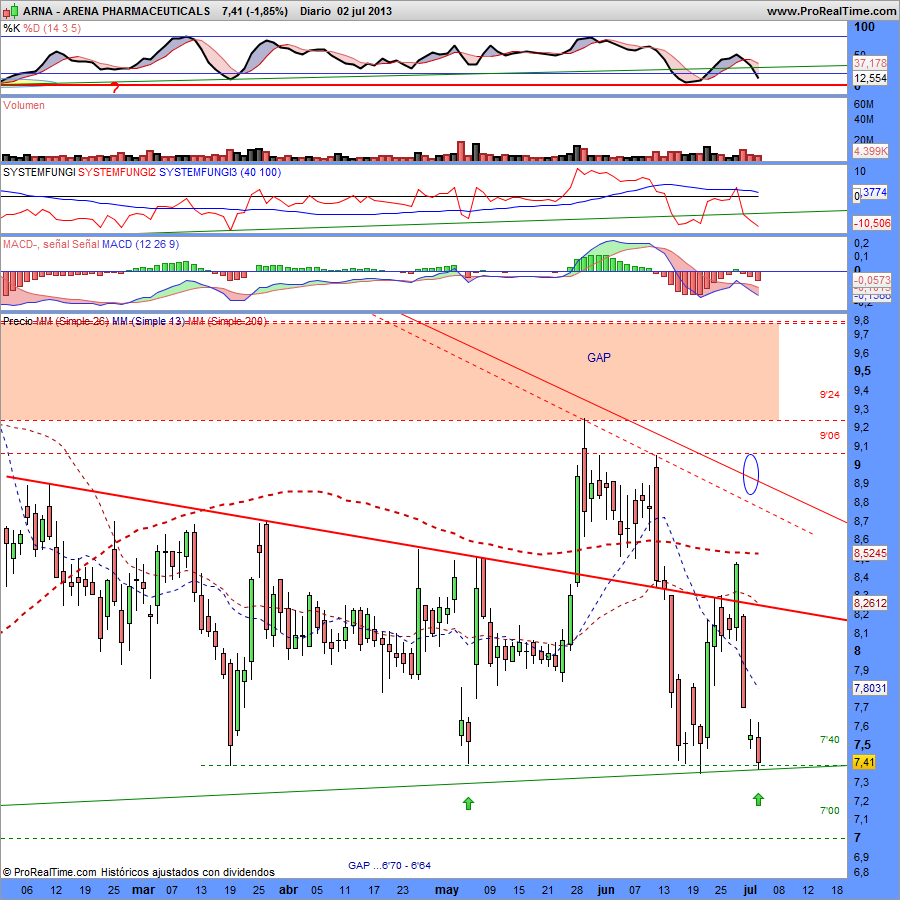Click the red question mark in stochastic panel
This screenshot has width=900, height=900.
click(x=115, y=88)
